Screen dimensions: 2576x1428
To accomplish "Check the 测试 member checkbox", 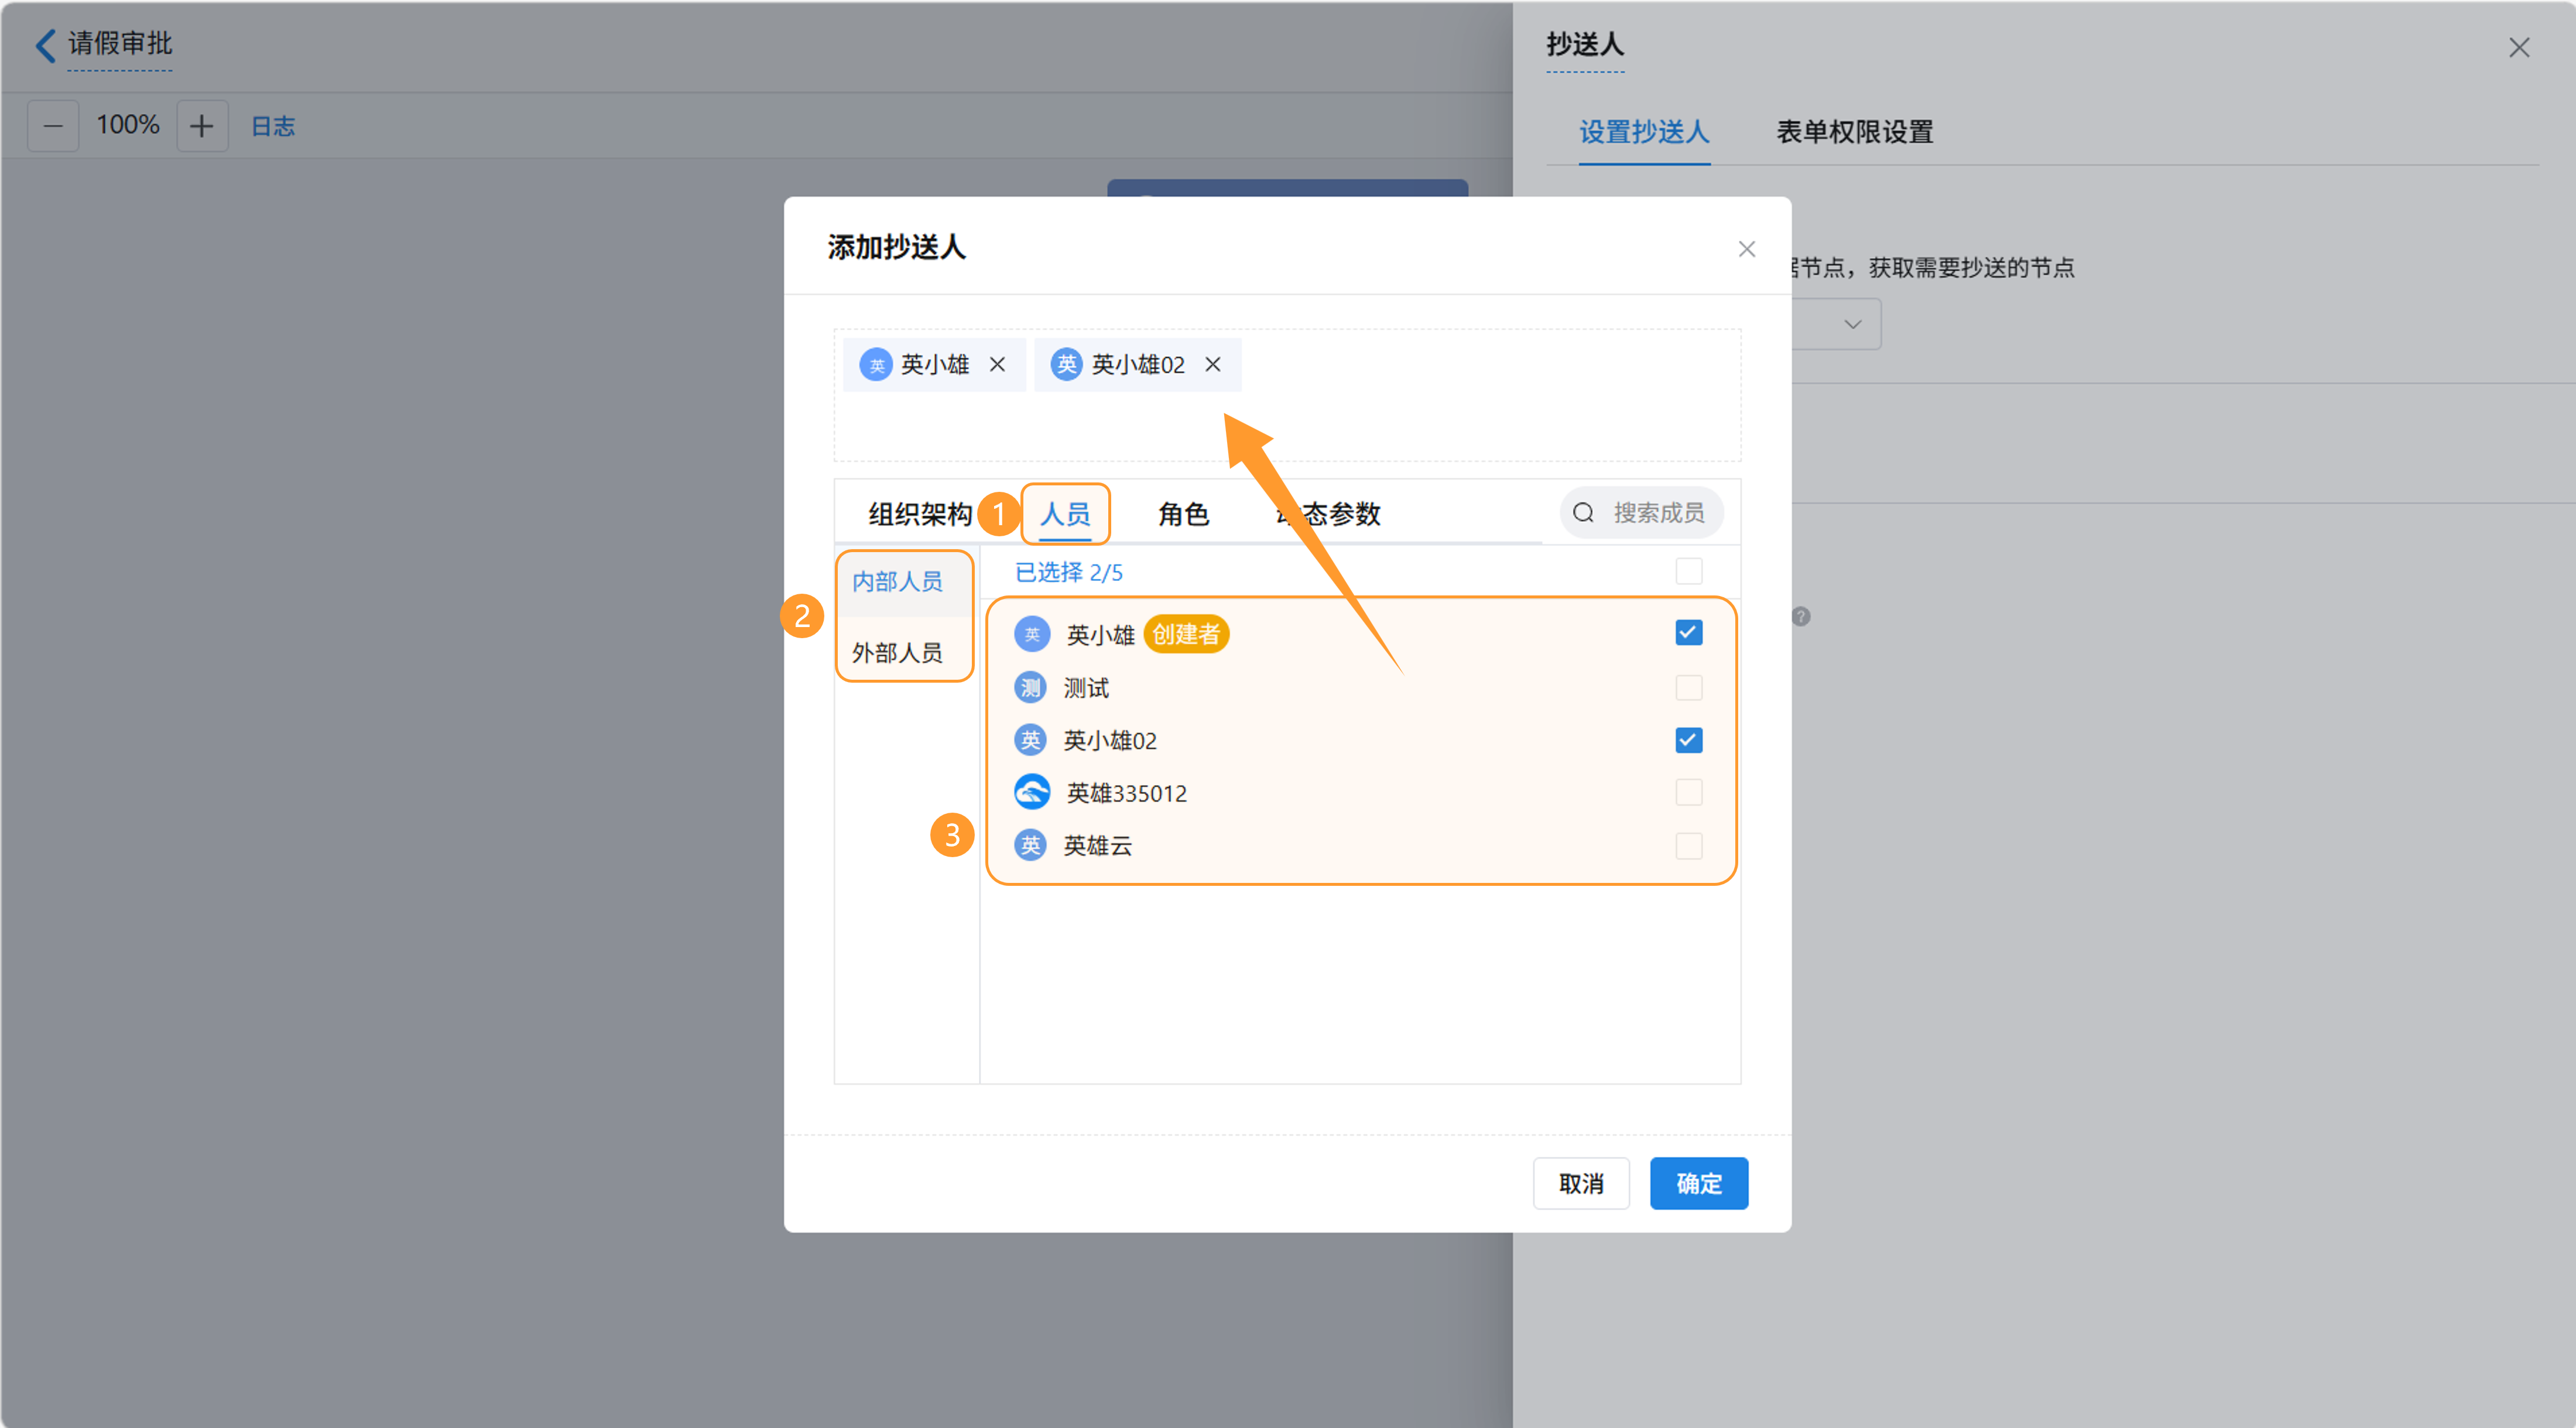I will [x=1688, y=688].
